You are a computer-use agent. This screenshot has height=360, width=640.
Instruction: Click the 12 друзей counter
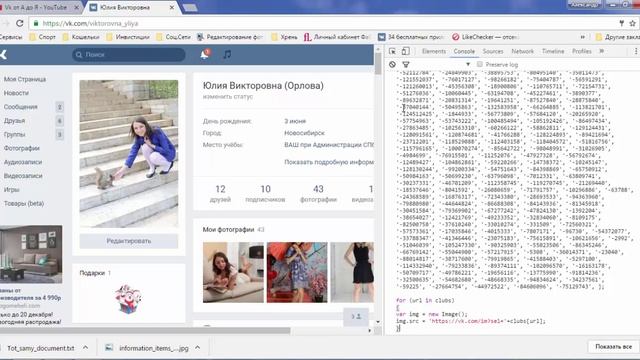tap(220, 193)
